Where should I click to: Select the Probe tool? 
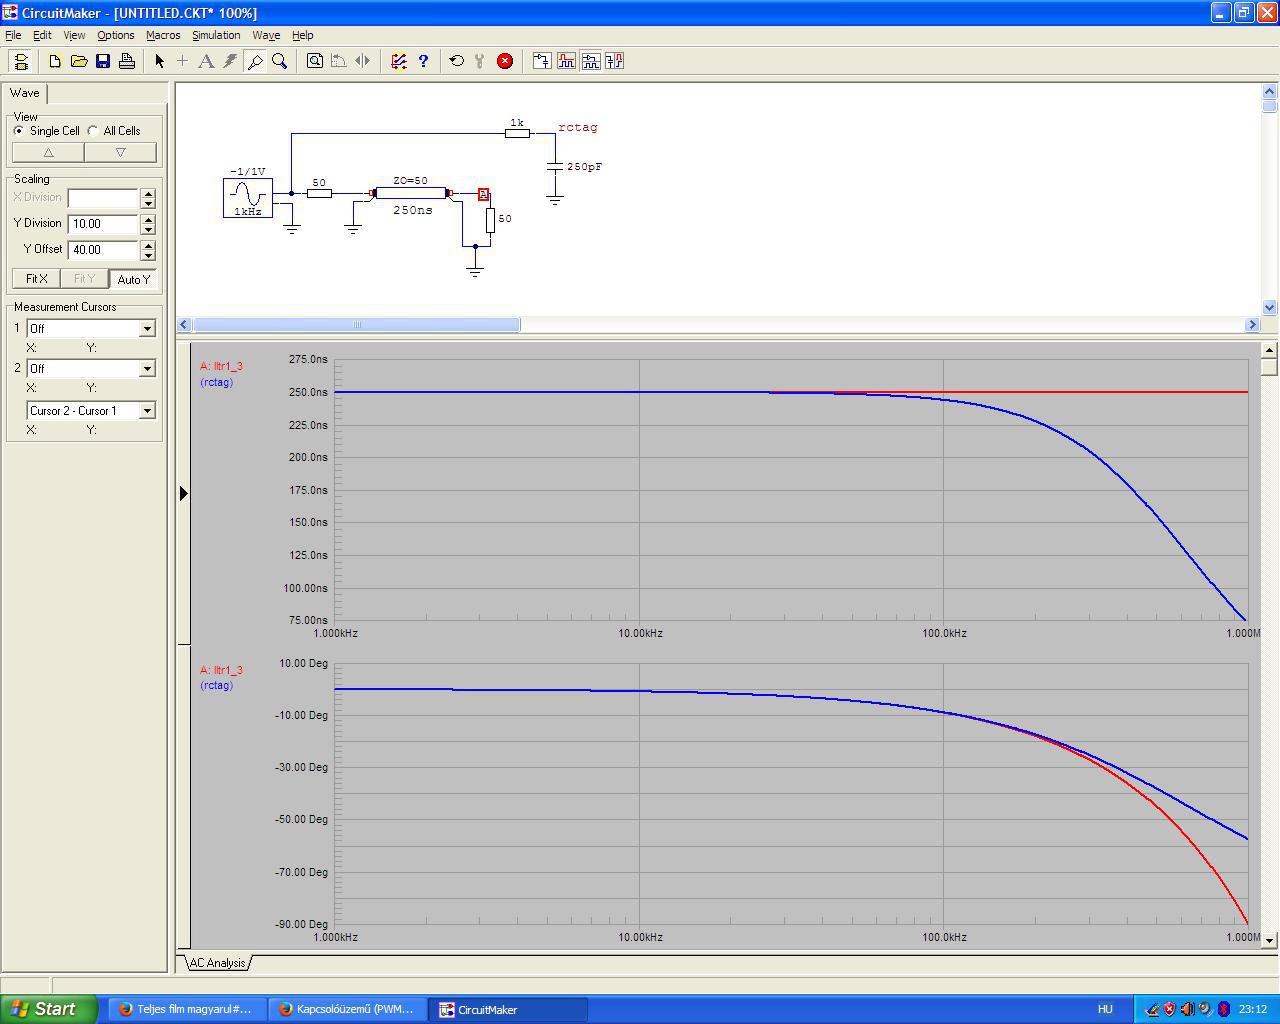(255, 61)
